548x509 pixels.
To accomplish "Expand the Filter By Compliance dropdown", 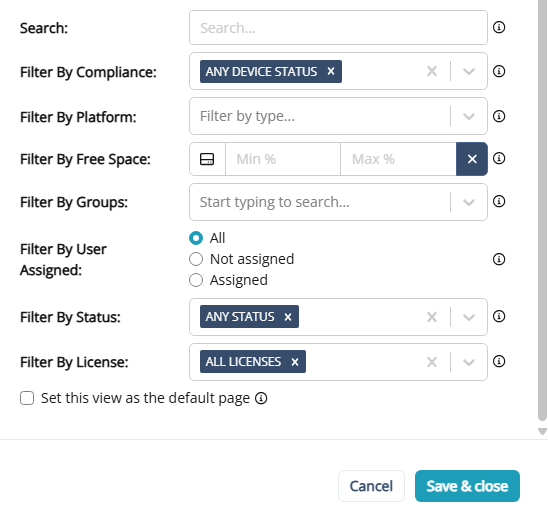I will click(x=469, y=71).
